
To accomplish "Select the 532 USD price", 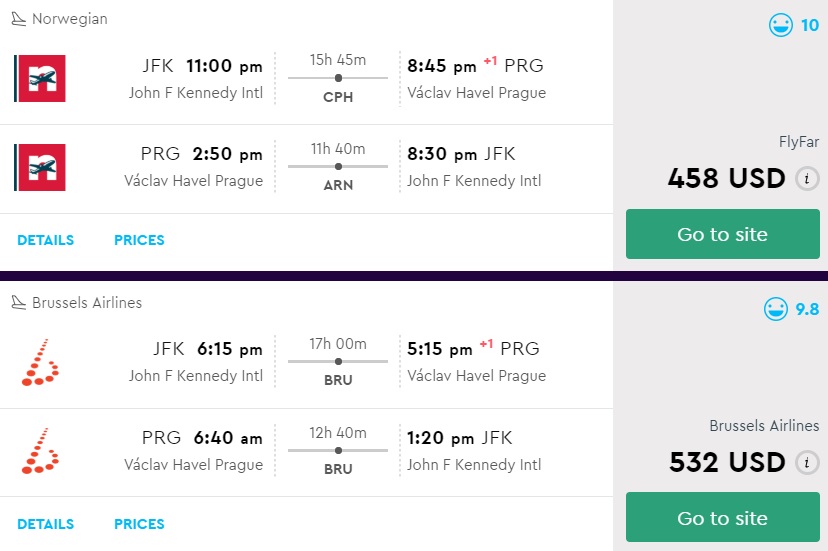I will (x=726, y=463).
